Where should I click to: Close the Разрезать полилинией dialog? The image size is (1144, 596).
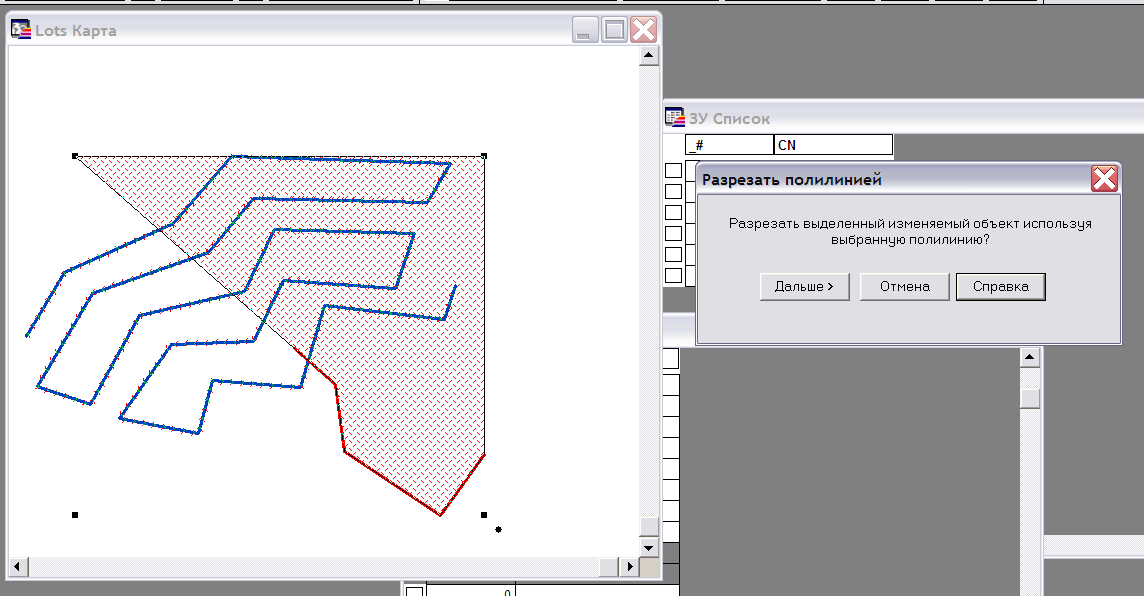pyautogui.click(x=1105, y=179)
